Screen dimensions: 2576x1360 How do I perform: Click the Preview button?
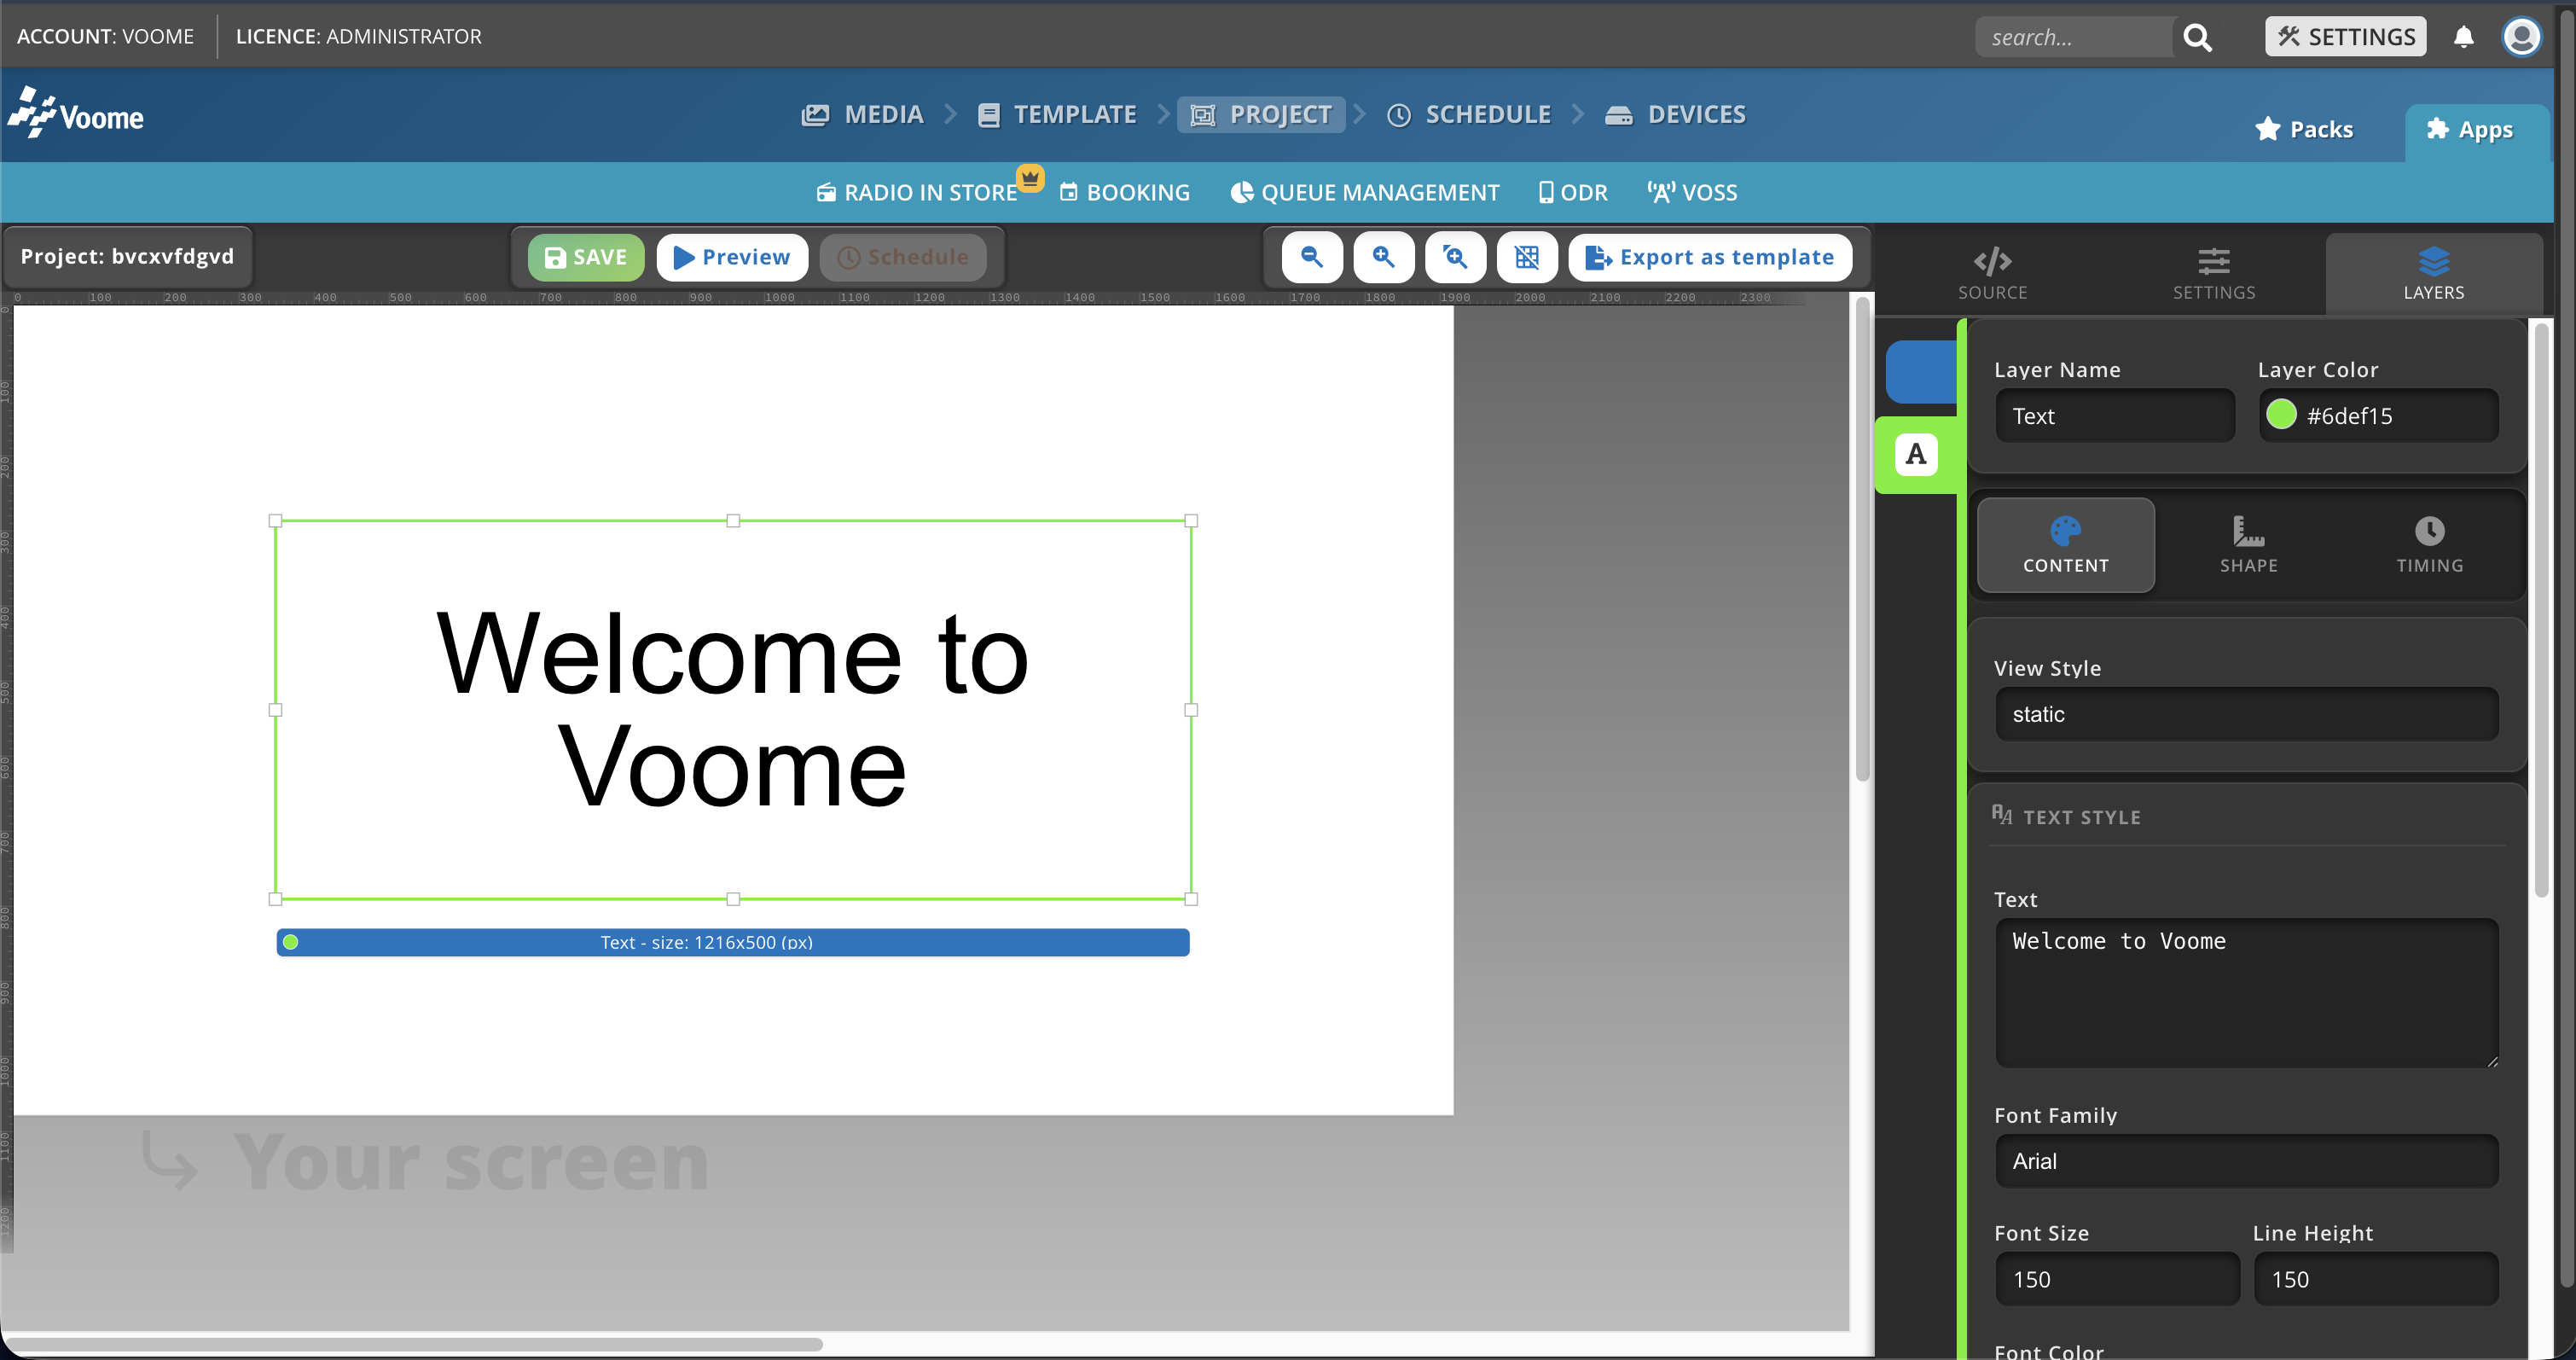click(x=732, y=257)
